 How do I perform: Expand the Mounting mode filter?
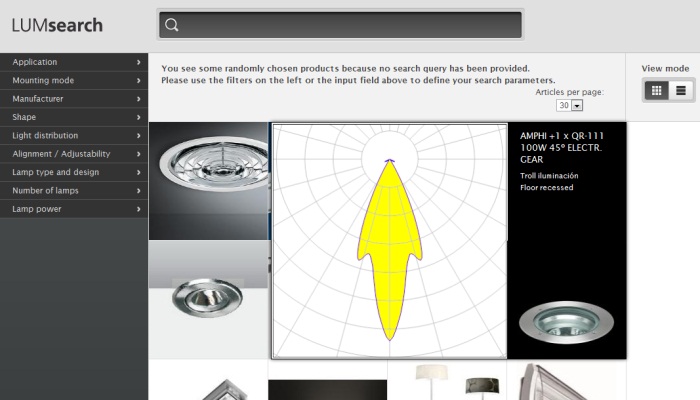pyautogui.click(x=74, y=80)
